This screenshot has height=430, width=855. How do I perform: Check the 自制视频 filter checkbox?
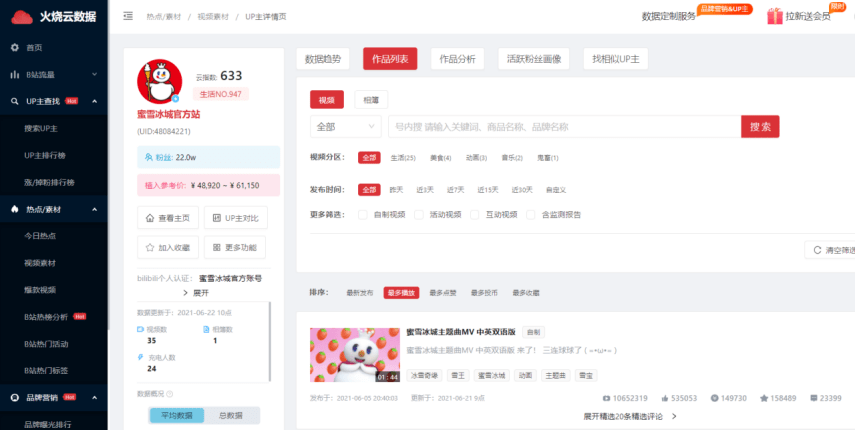[x=363, y=214]
